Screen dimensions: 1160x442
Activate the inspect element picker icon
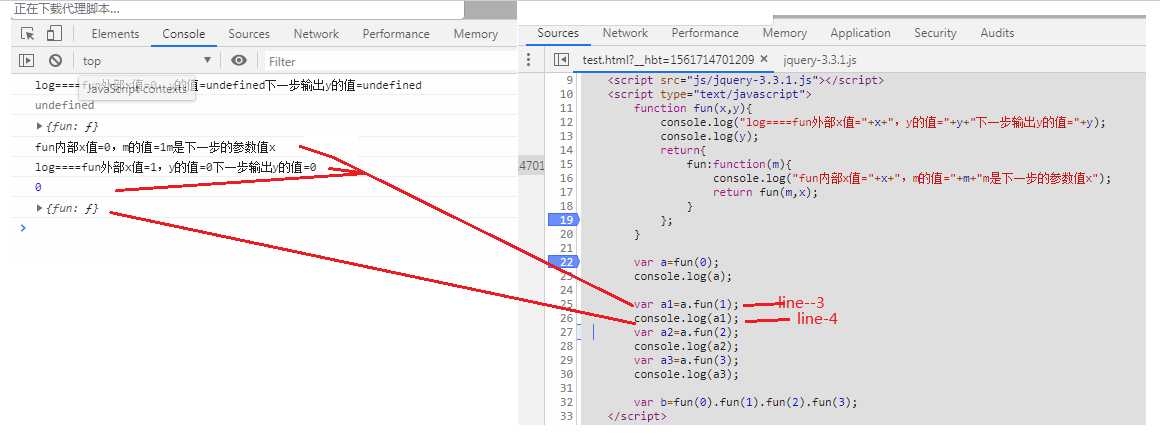click(x=28, y=33)
